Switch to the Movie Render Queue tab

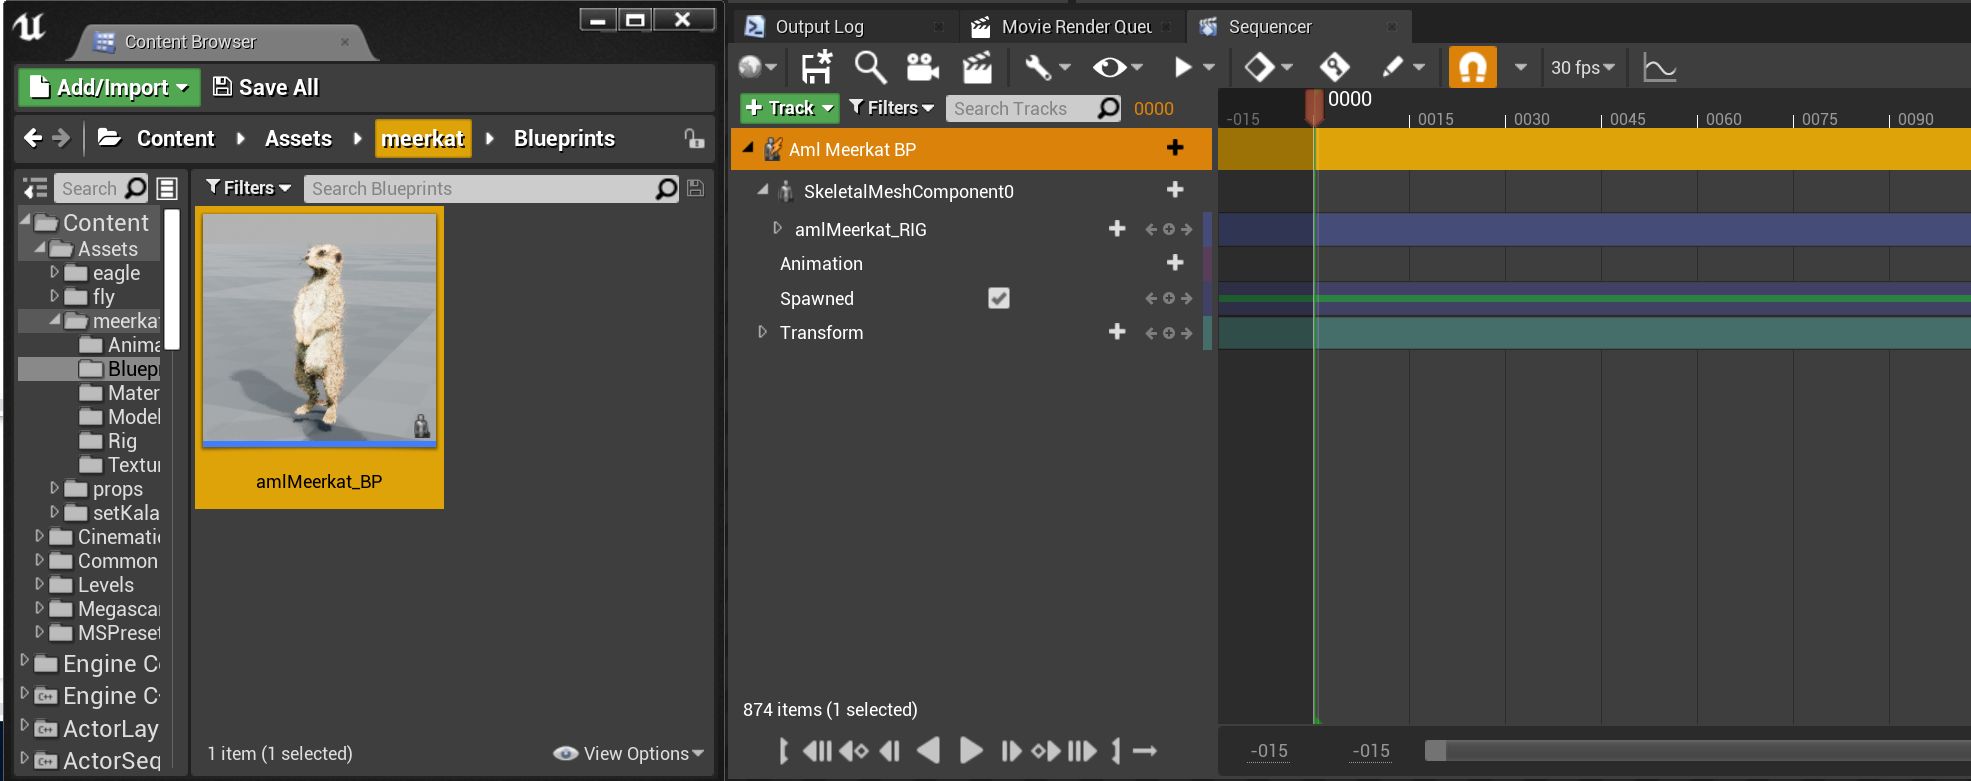1076,27
